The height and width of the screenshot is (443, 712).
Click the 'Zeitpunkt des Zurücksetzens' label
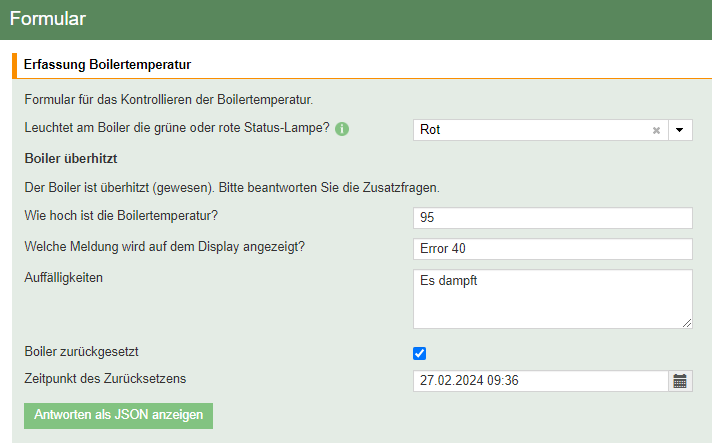pyautogui.click(x=105, y=377)
